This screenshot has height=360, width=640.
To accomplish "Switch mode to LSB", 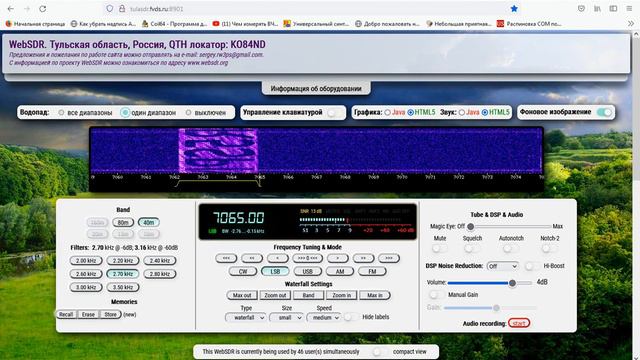I will [x=275, y=271].
